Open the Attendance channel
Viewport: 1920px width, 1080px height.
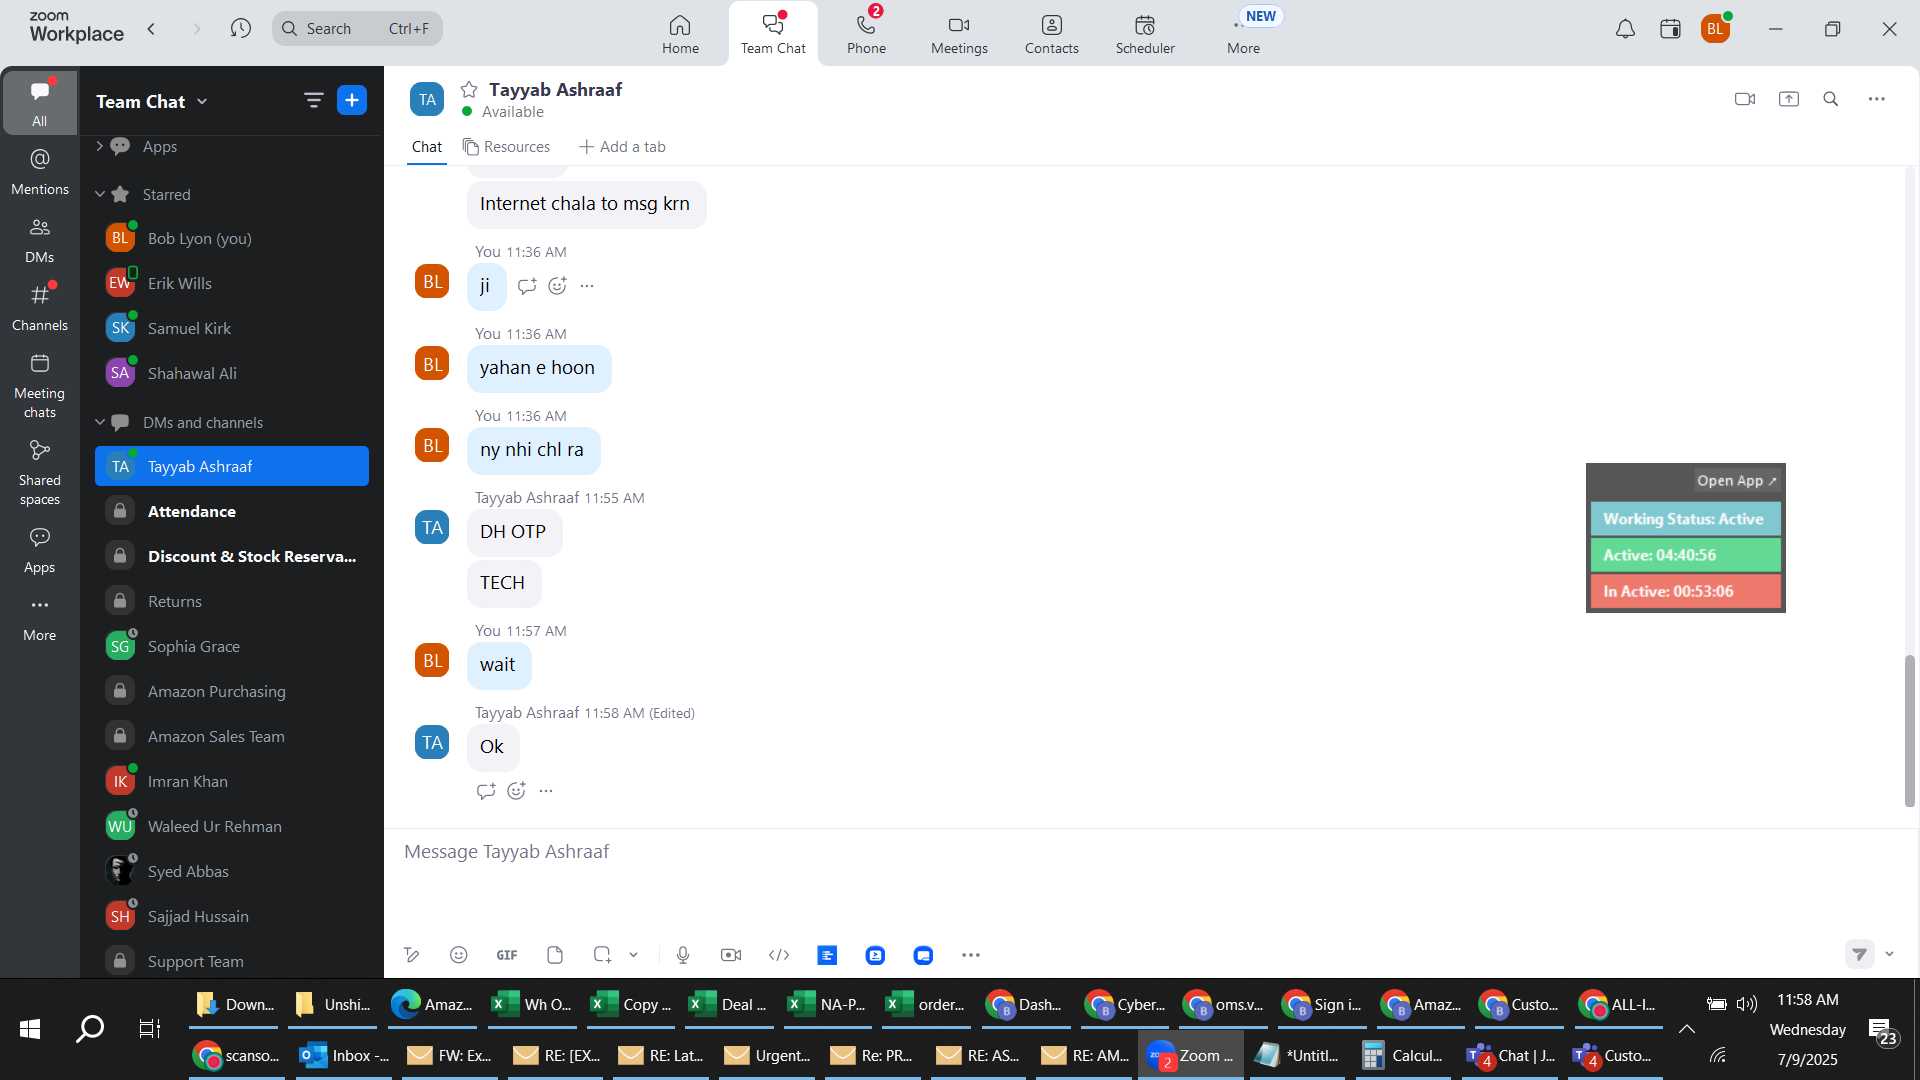pos(232,511)
